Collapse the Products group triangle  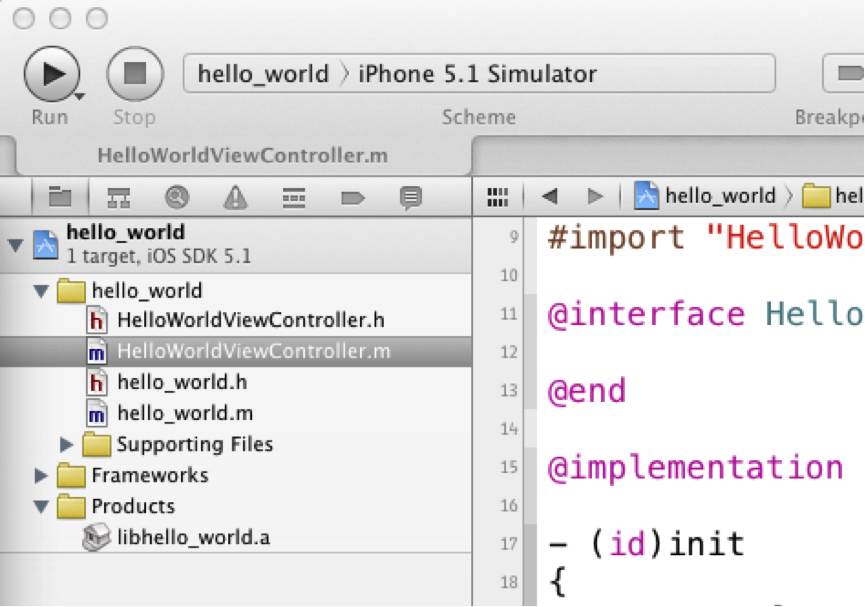click(41, 506)
